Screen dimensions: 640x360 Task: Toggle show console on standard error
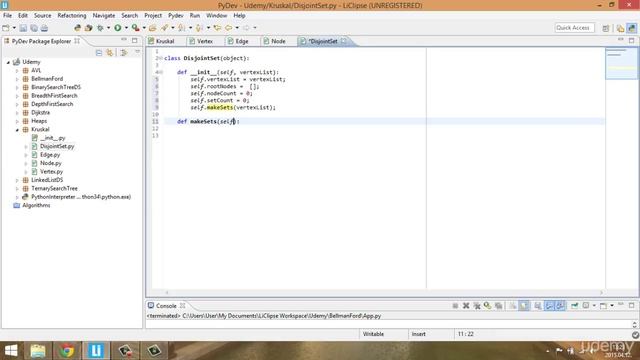tap(560, 306)
